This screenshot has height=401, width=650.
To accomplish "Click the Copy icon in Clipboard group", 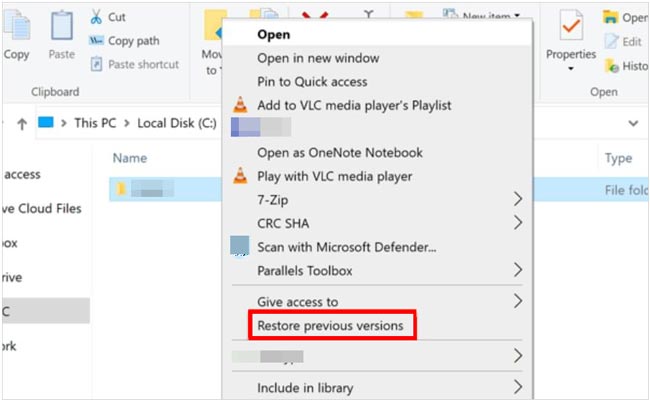I will [x=17, y=25].
